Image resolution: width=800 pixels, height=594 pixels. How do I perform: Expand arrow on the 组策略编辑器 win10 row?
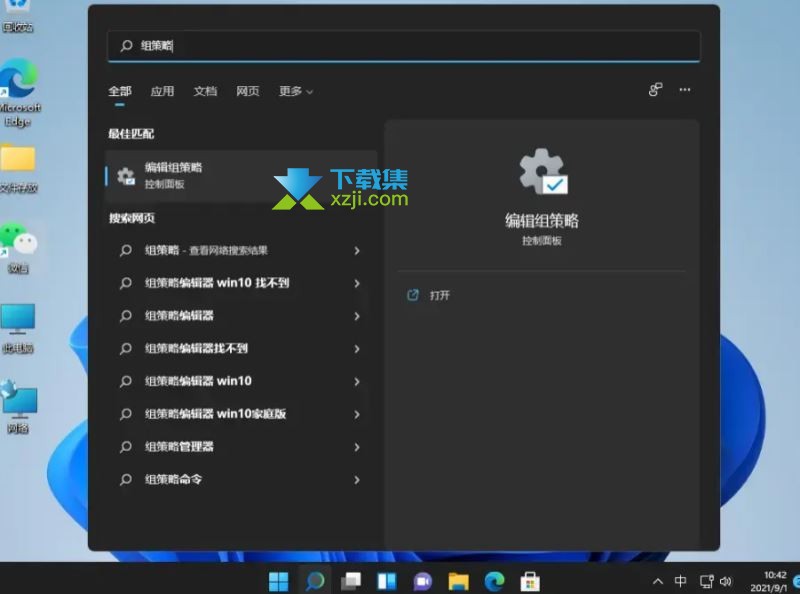(x=357, y=381)
